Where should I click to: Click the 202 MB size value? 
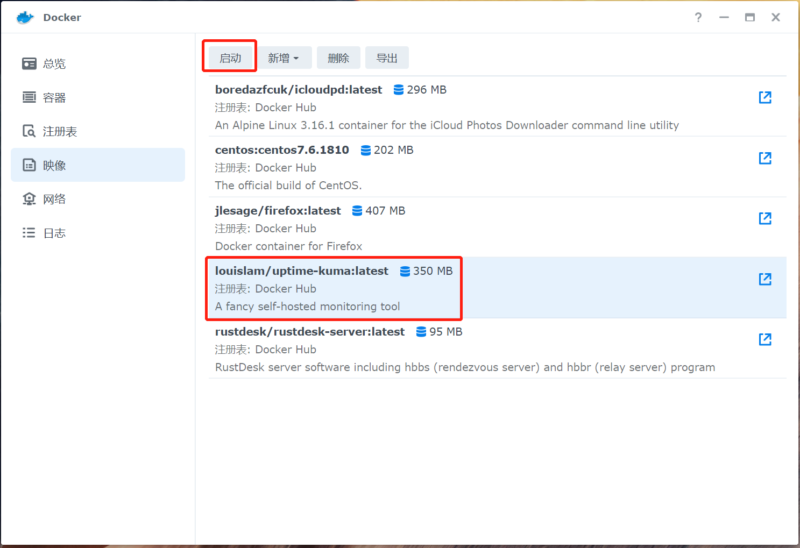393,150
